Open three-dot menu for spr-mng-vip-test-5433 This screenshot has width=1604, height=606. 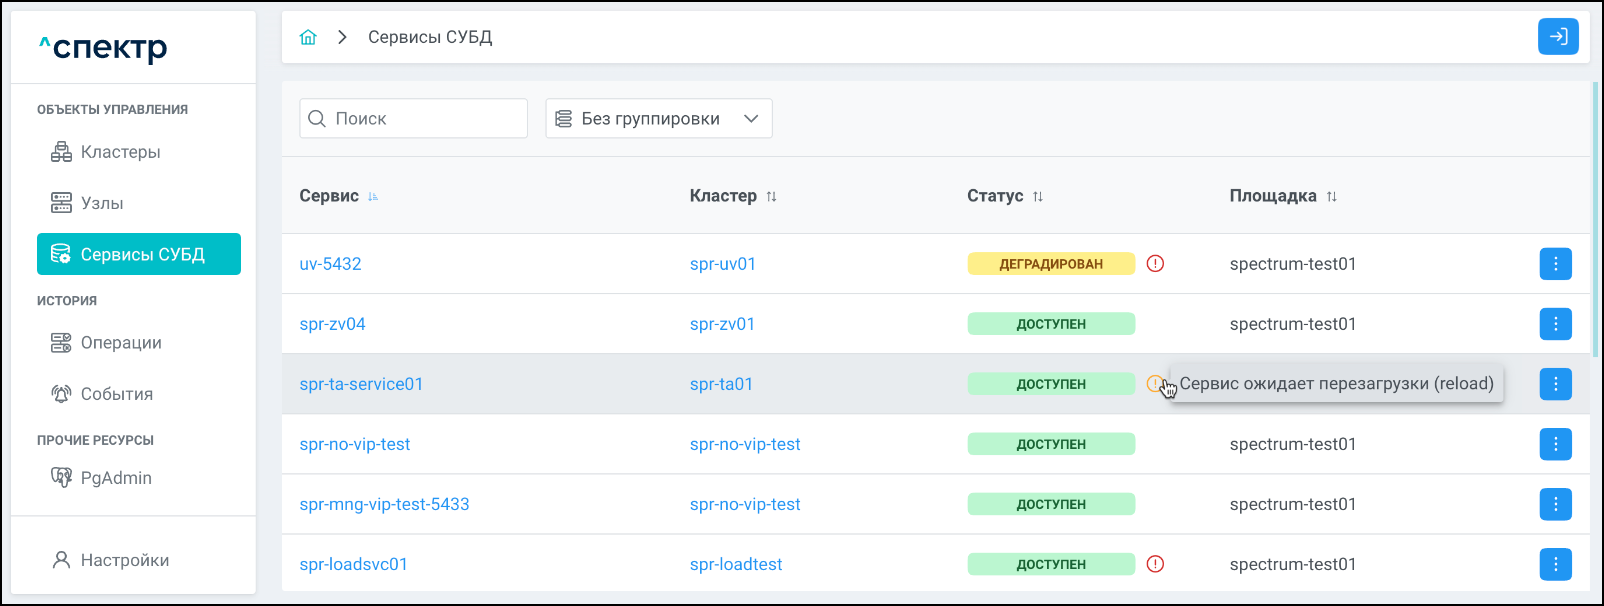pyautogui.click(x=1555, y=504)
